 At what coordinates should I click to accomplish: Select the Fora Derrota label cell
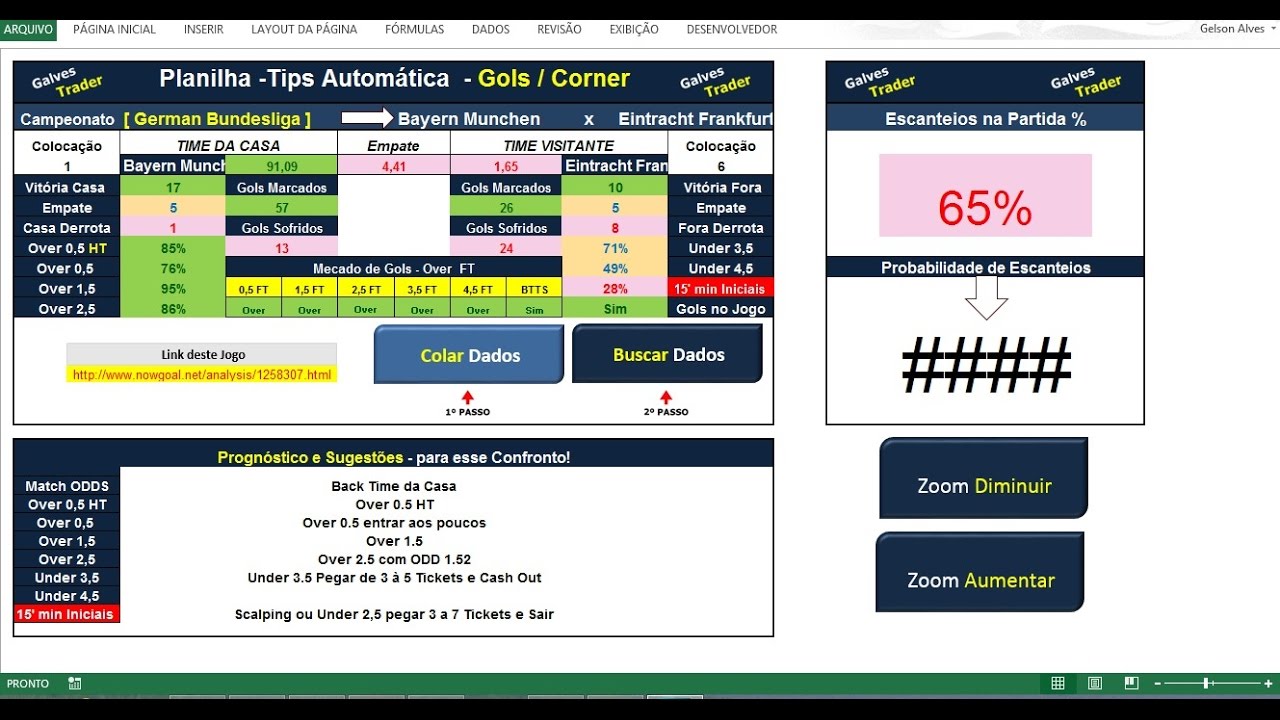721,228
